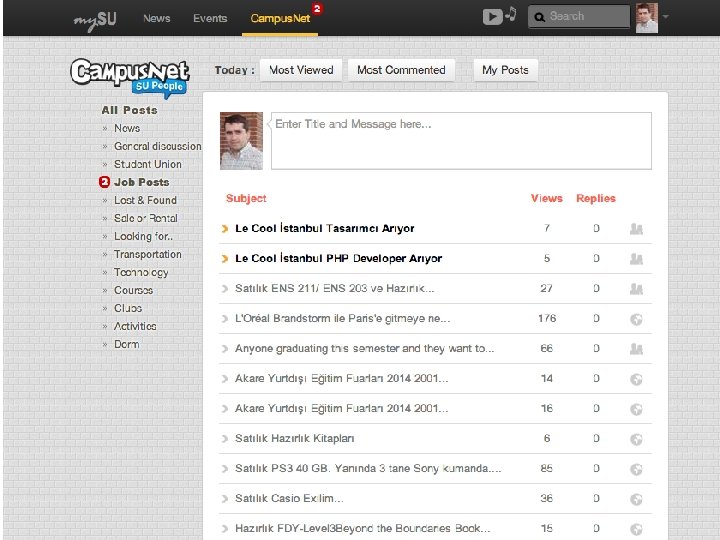Show Most Commented posts
Image resolution: width=720 pixels, height=540 pixels.
click(401, 70)
